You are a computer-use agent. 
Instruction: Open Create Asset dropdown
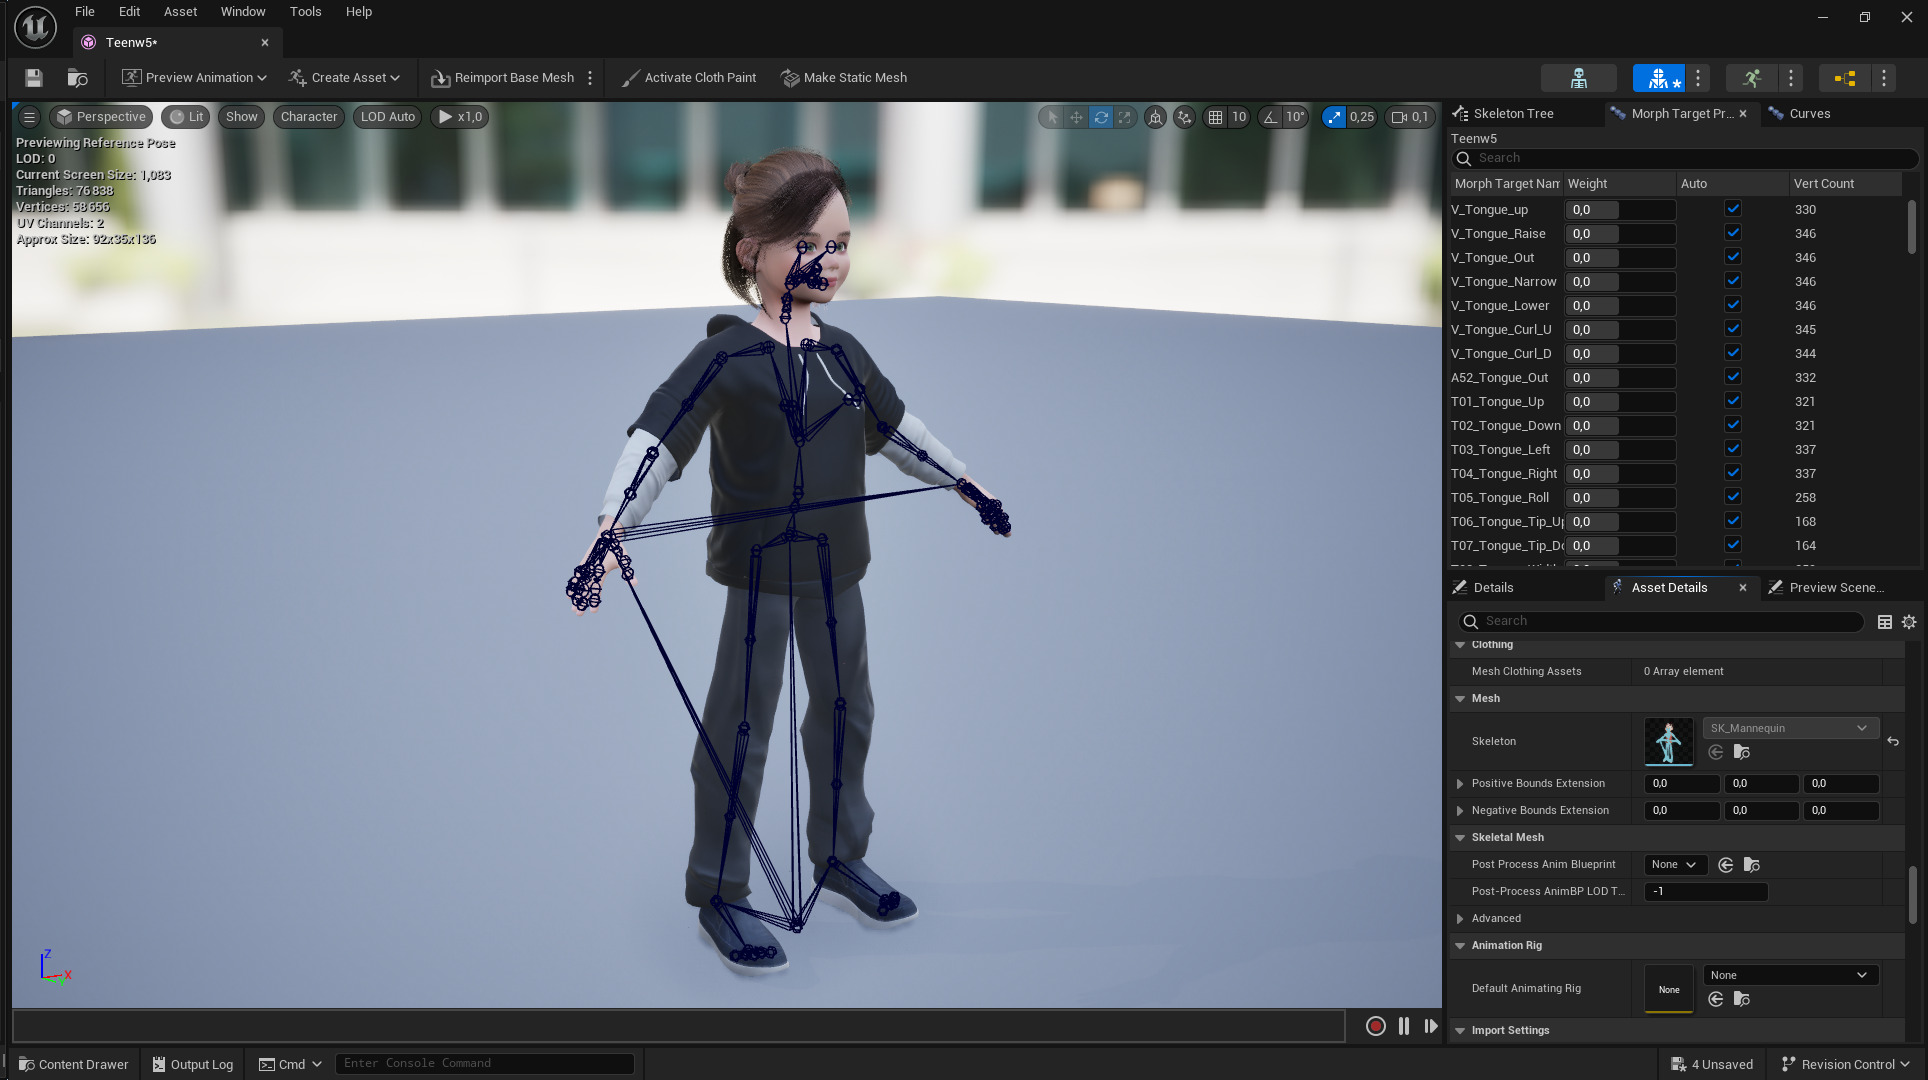(344, 78)
